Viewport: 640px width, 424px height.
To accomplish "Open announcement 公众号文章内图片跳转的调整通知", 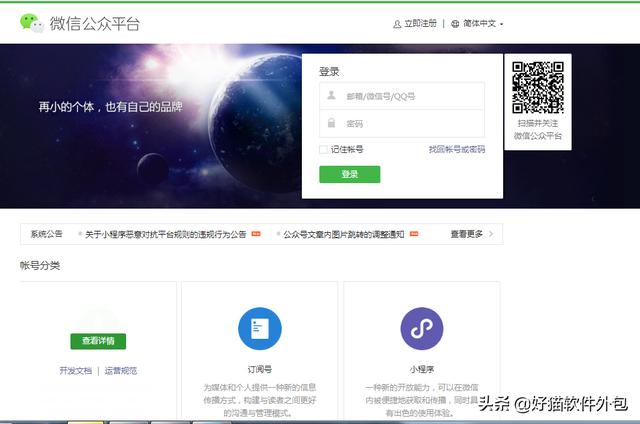I will point(344,234).
